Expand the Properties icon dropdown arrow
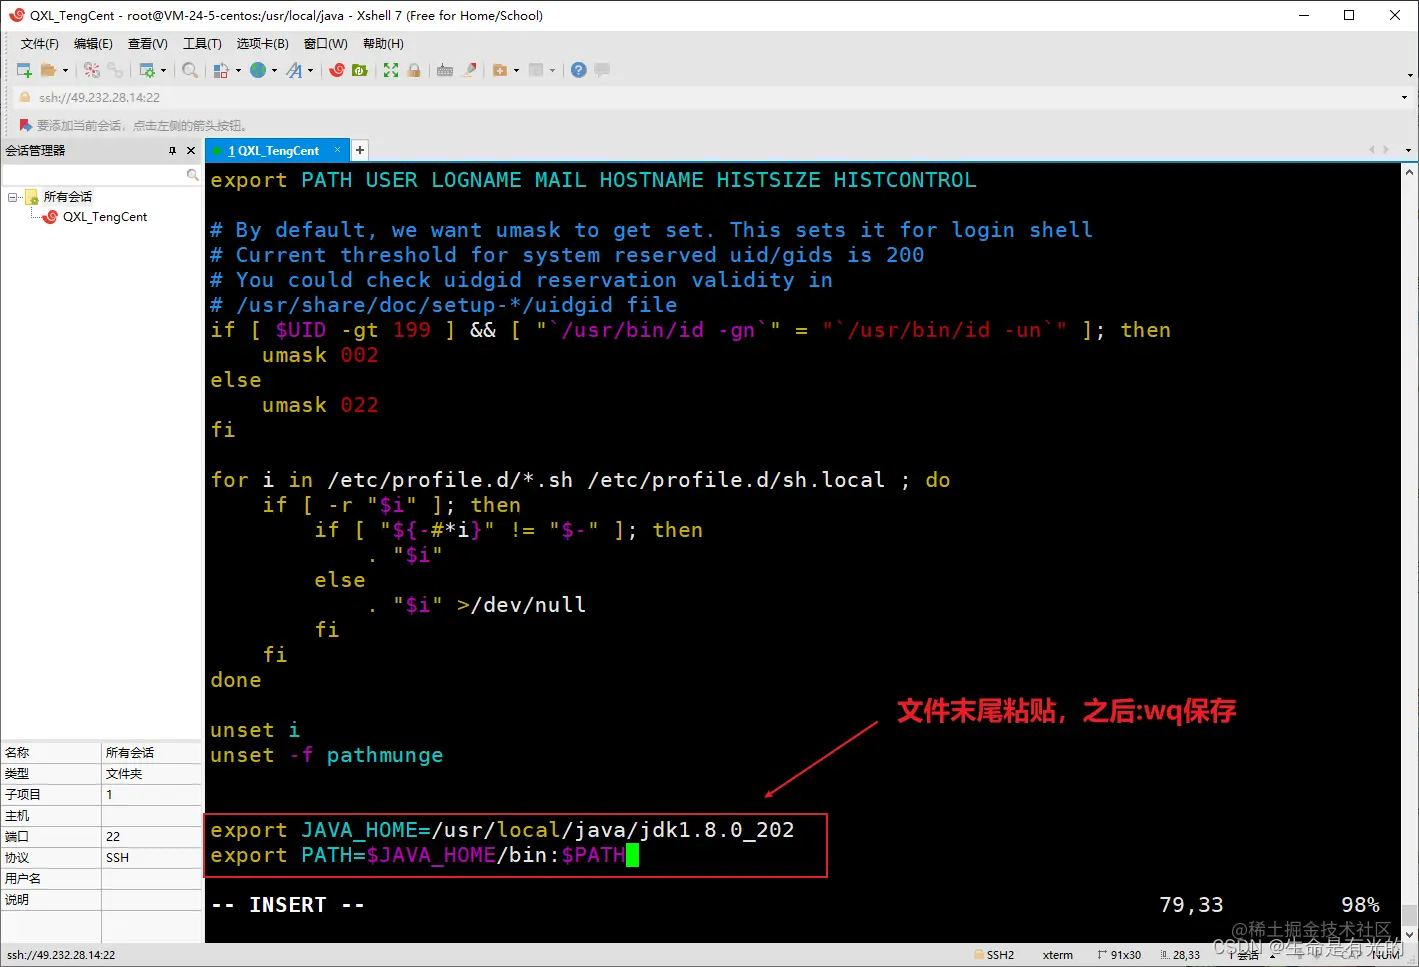 pyautogui.click(x=163, y=70)
